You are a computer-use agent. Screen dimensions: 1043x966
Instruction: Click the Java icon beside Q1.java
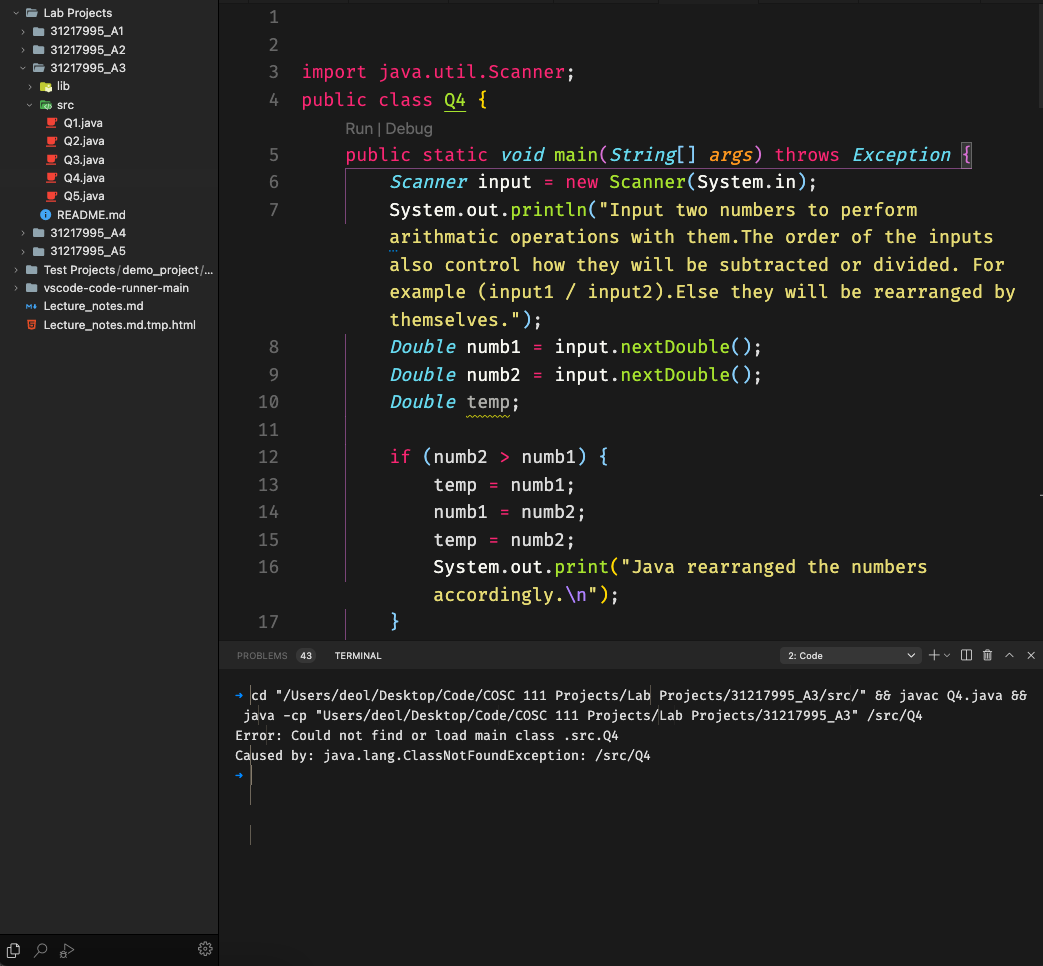[51, 123]
